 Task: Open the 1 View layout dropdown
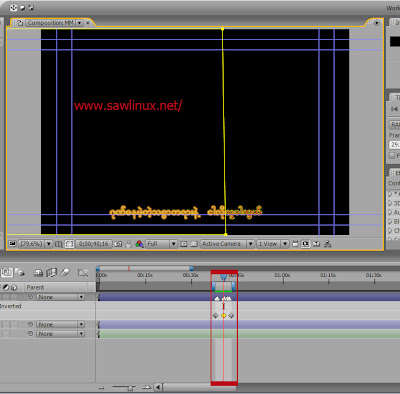(x=273, y=244)
